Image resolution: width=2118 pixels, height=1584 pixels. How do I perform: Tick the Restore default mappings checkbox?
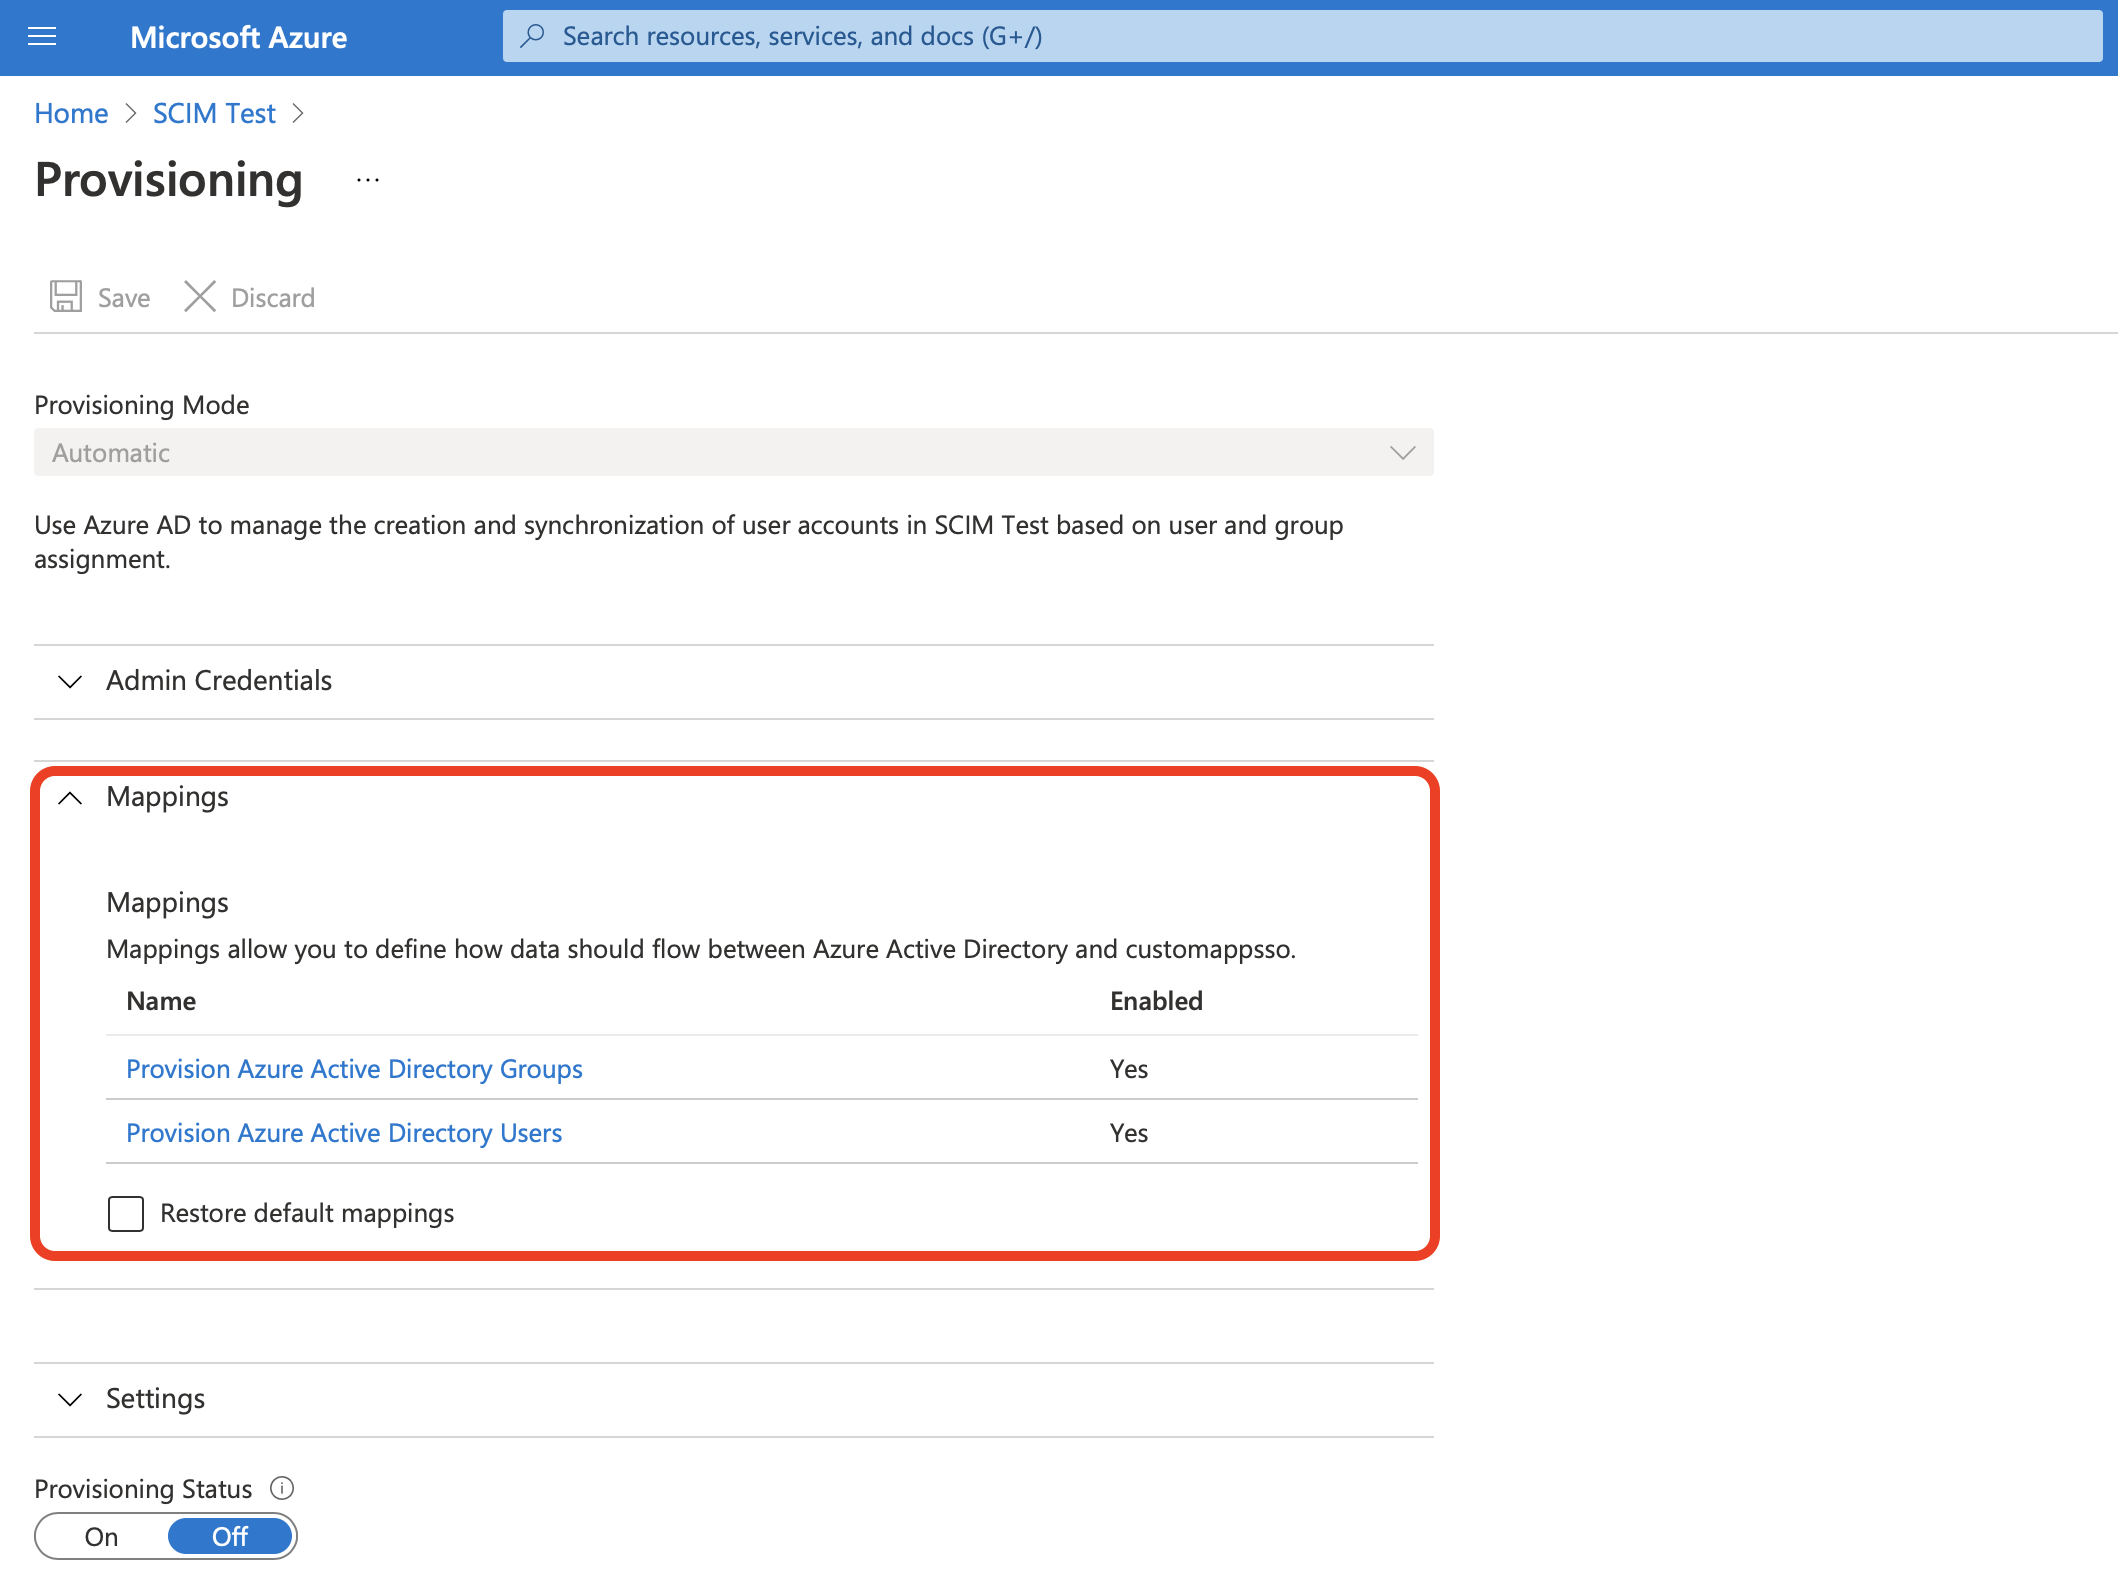point(126,1213)
